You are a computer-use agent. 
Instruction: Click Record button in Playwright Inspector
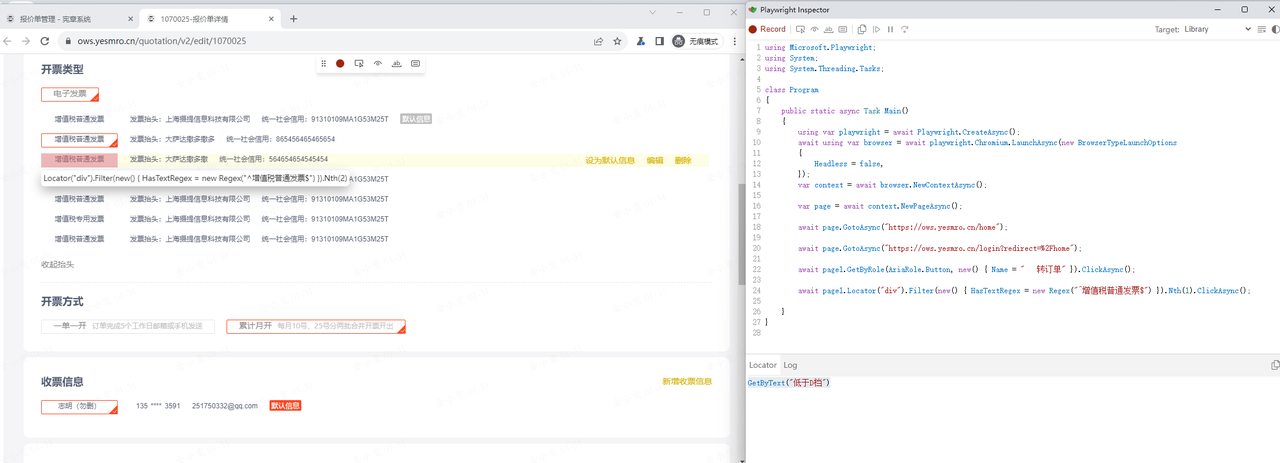click(x=767, y=29)
